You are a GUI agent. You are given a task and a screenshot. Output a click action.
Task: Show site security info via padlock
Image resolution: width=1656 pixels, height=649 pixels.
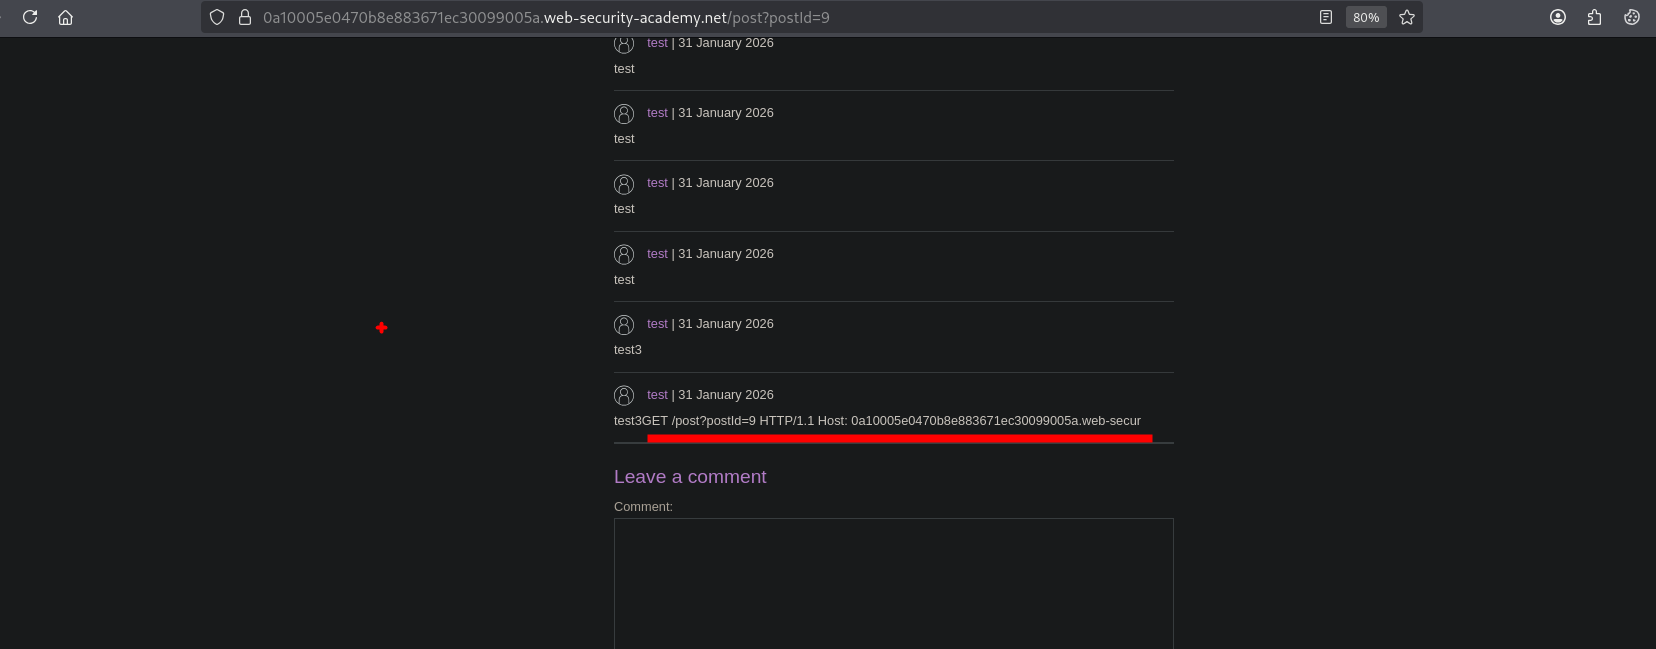[244, 17]
